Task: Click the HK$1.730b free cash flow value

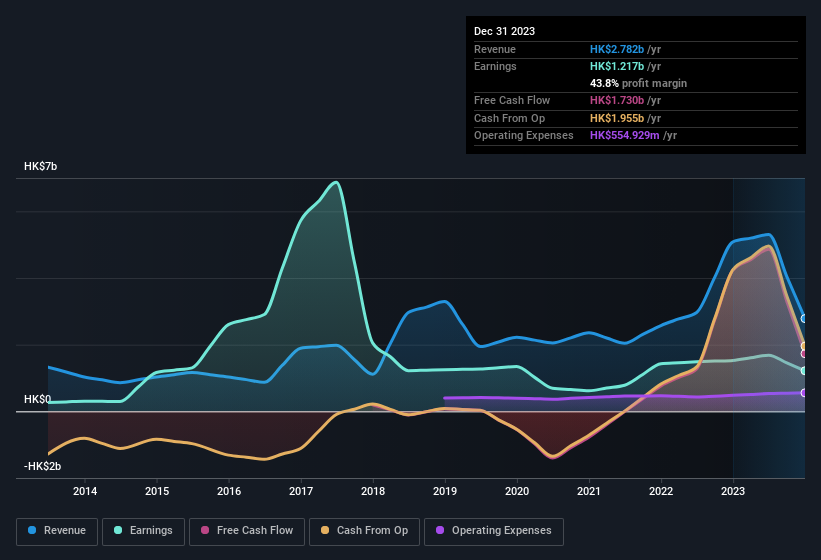Action: coord(617,100)
